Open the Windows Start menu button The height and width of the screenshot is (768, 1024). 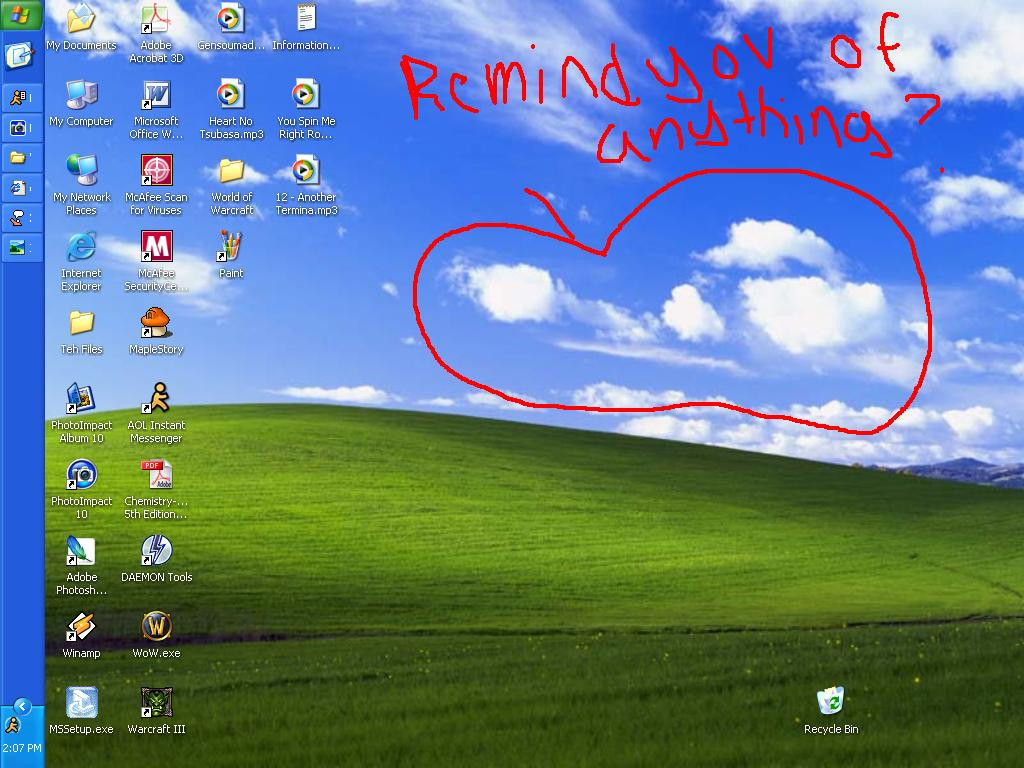[x=22, y=15]
